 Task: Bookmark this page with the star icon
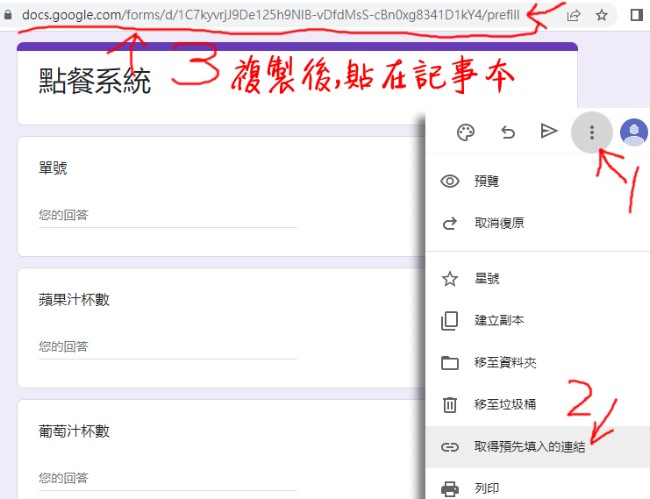pyautogui.click(x=601, y=15)
